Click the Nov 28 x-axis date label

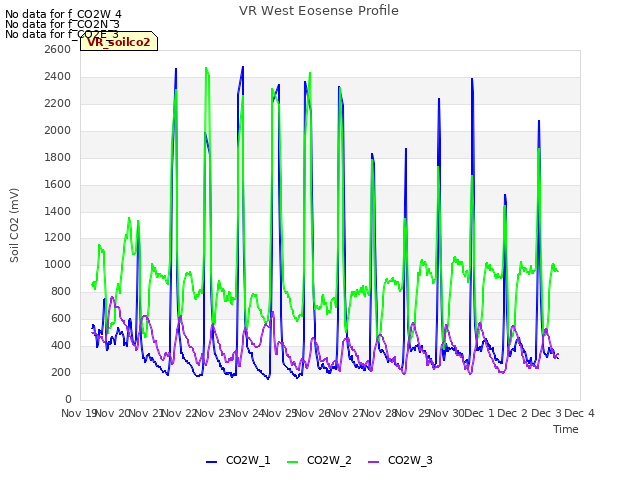[379, 413]
